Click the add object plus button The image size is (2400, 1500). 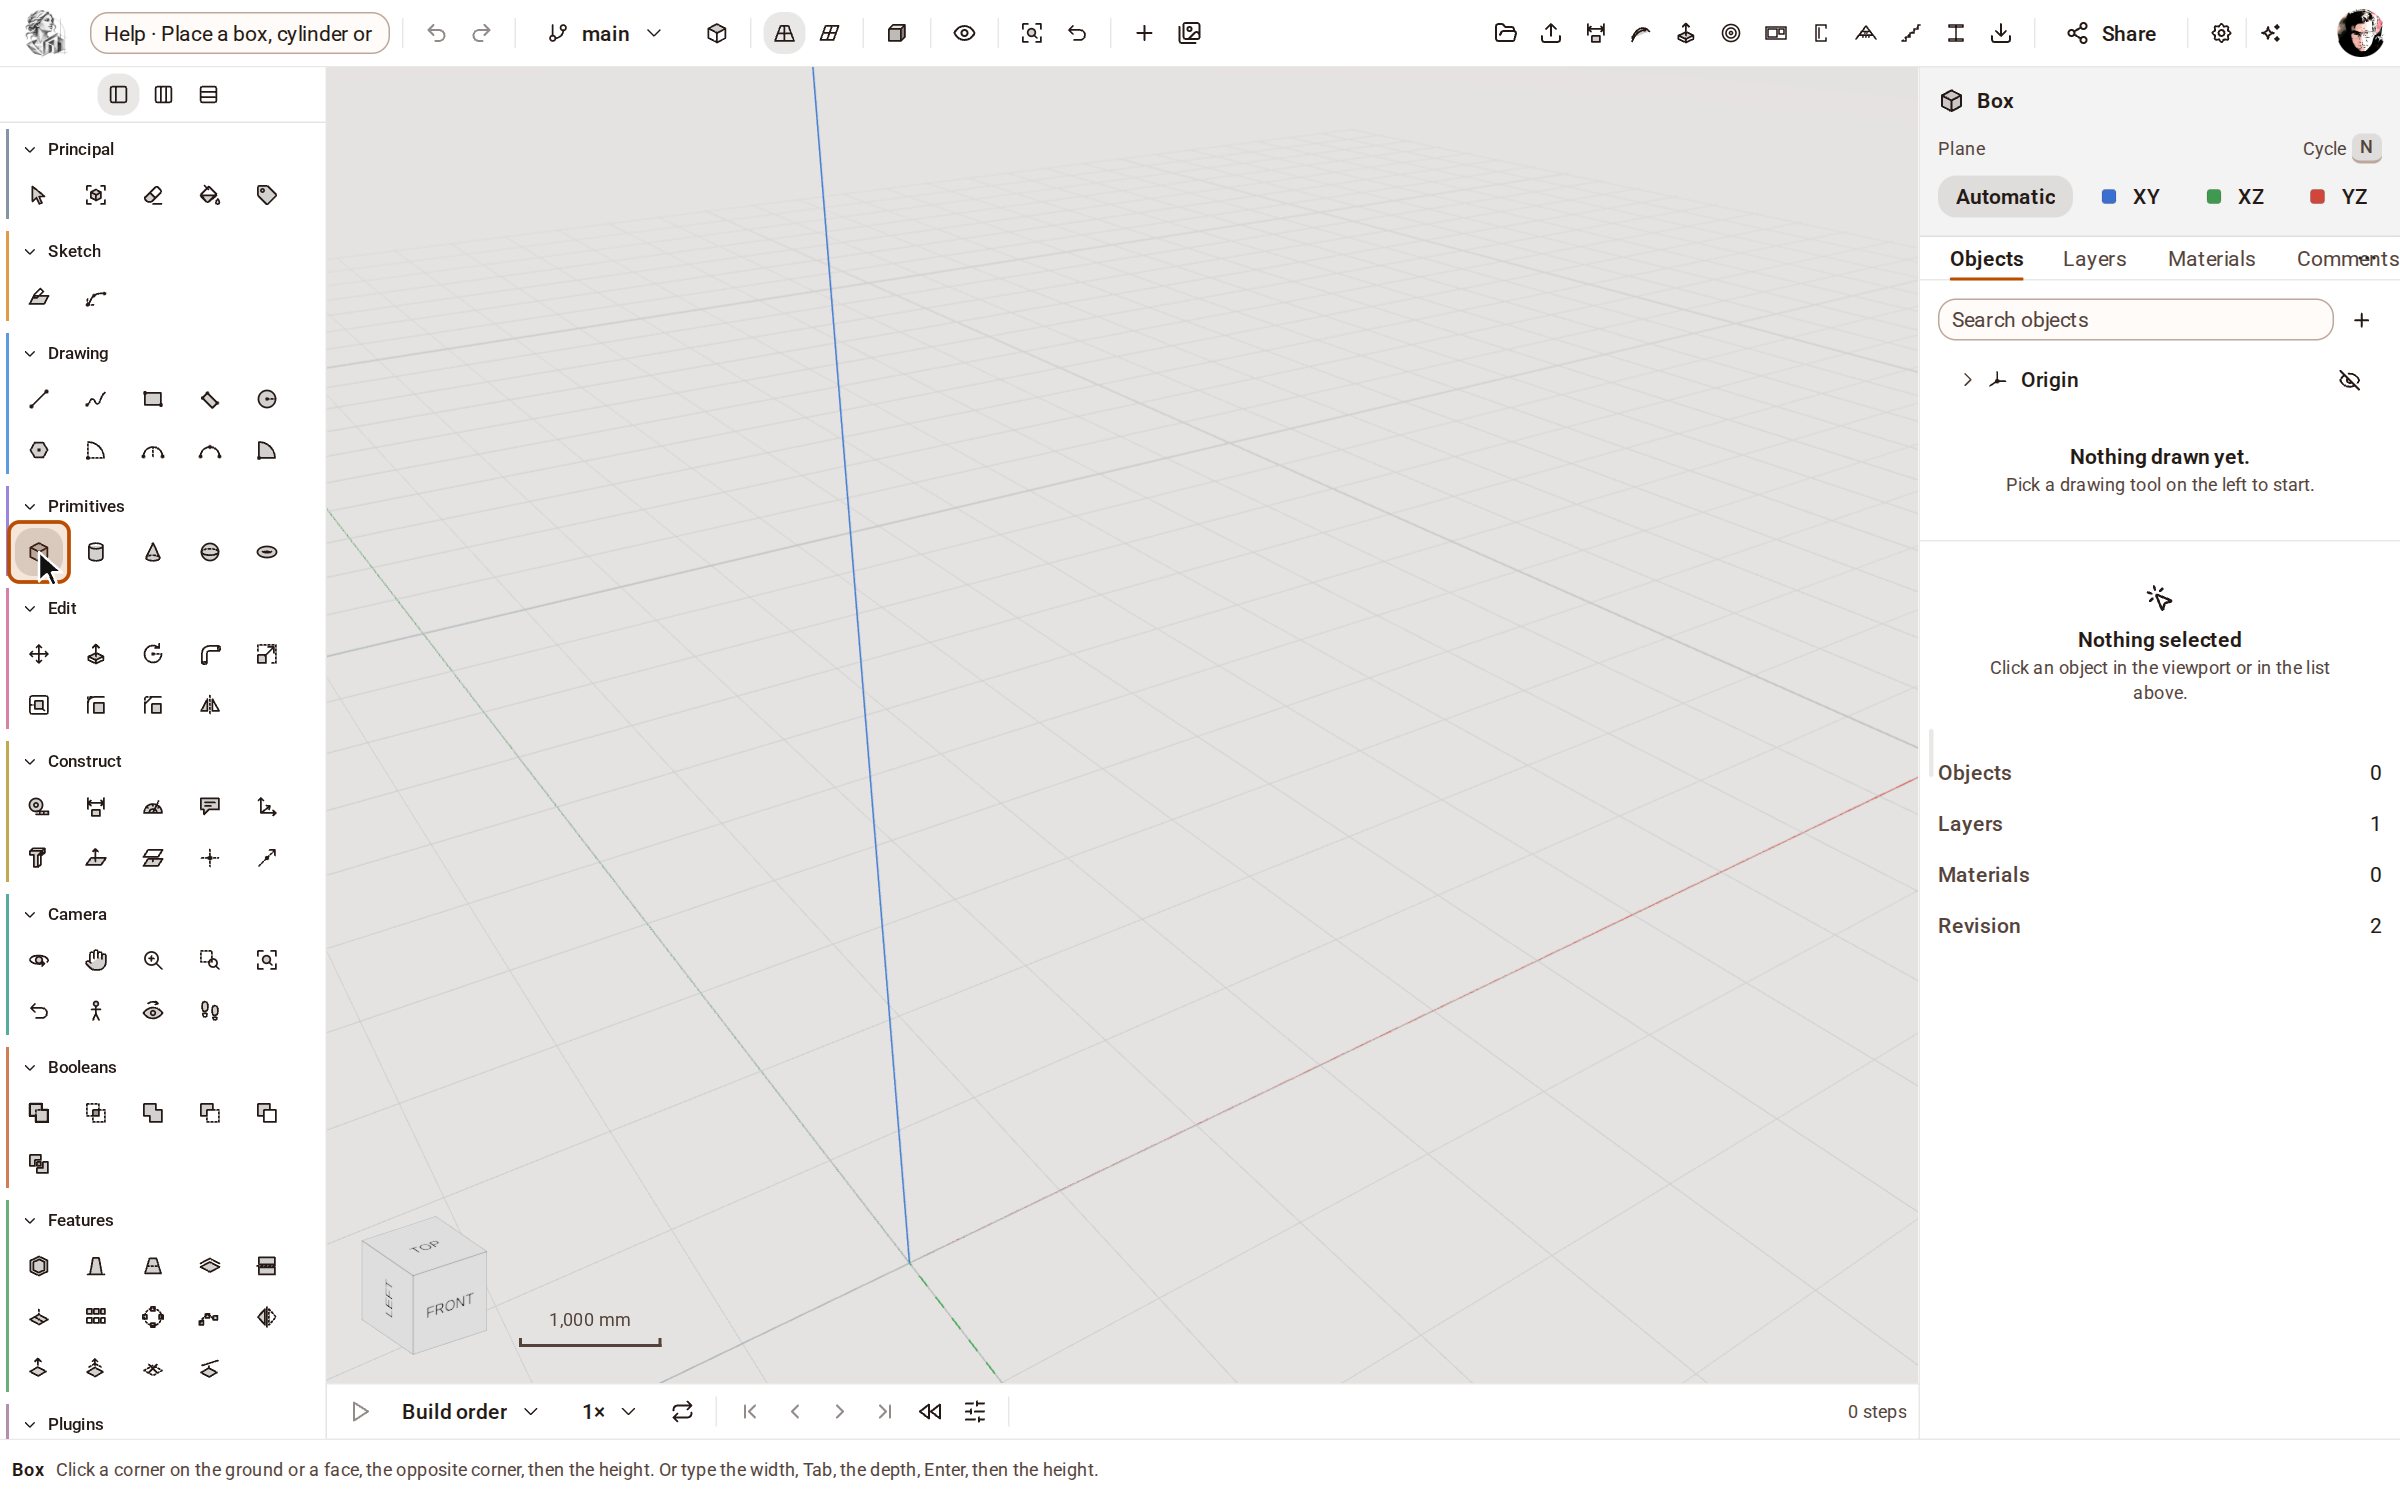(x=2361, y=320)
